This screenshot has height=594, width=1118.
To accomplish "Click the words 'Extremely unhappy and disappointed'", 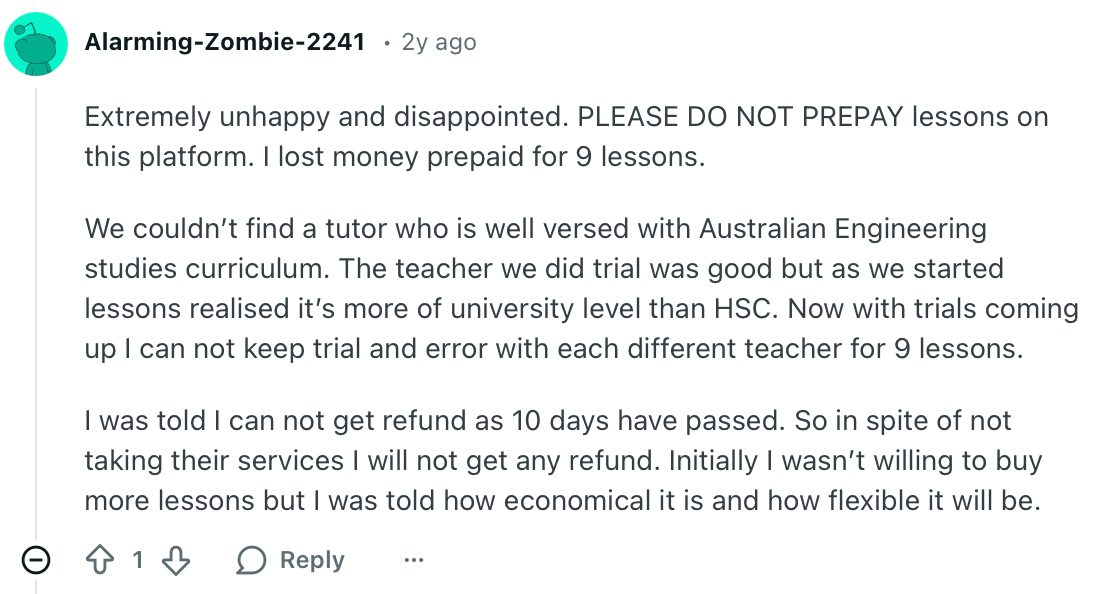I will coord(321,117).
